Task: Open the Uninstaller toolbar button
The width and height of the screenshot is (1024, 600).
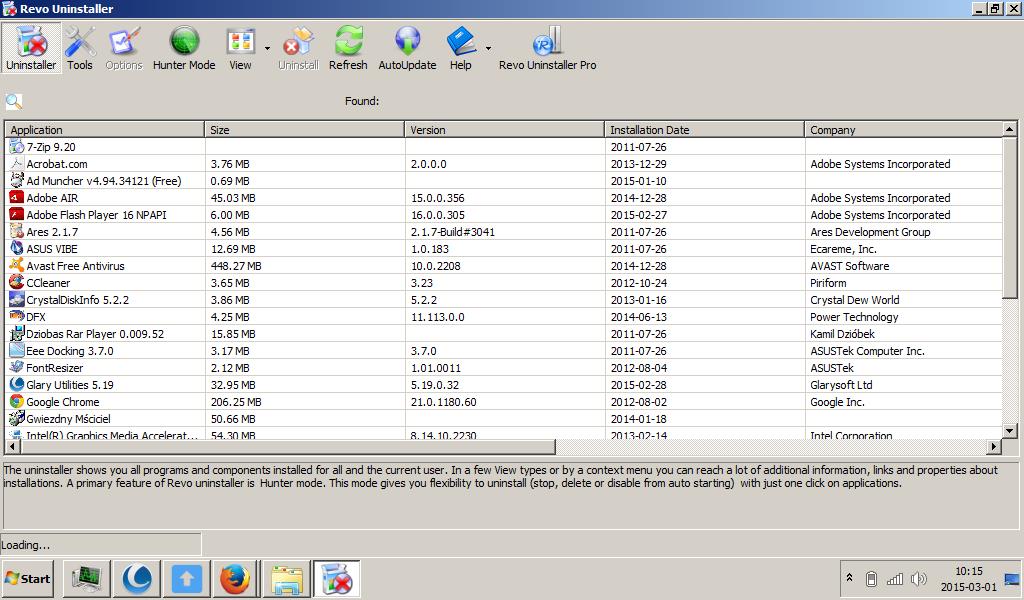Action: tap(31, 48)
